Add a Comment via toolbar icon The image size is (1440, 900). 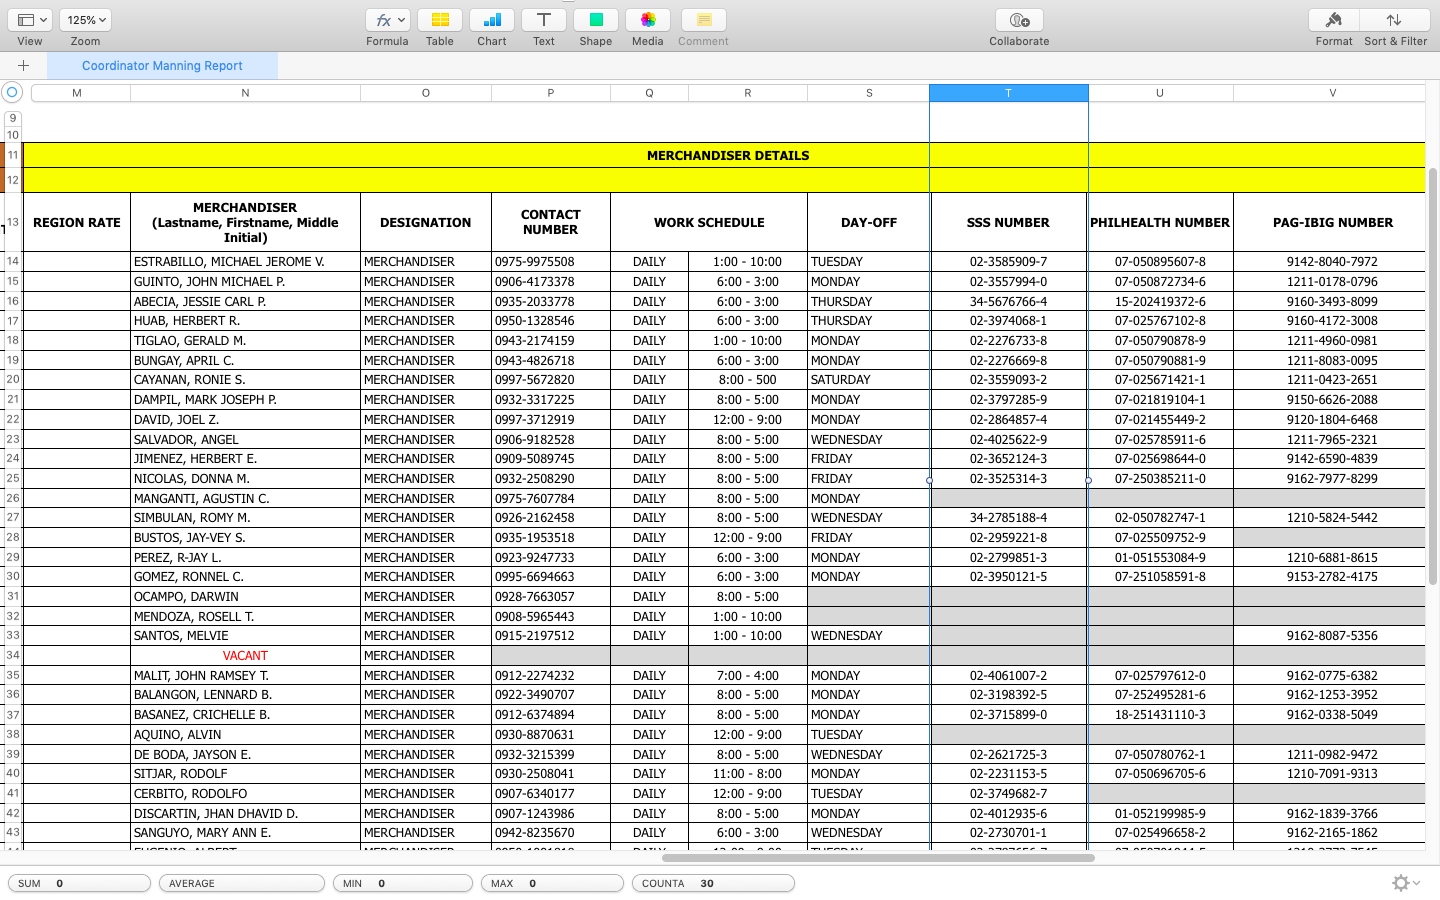(704, 20)
